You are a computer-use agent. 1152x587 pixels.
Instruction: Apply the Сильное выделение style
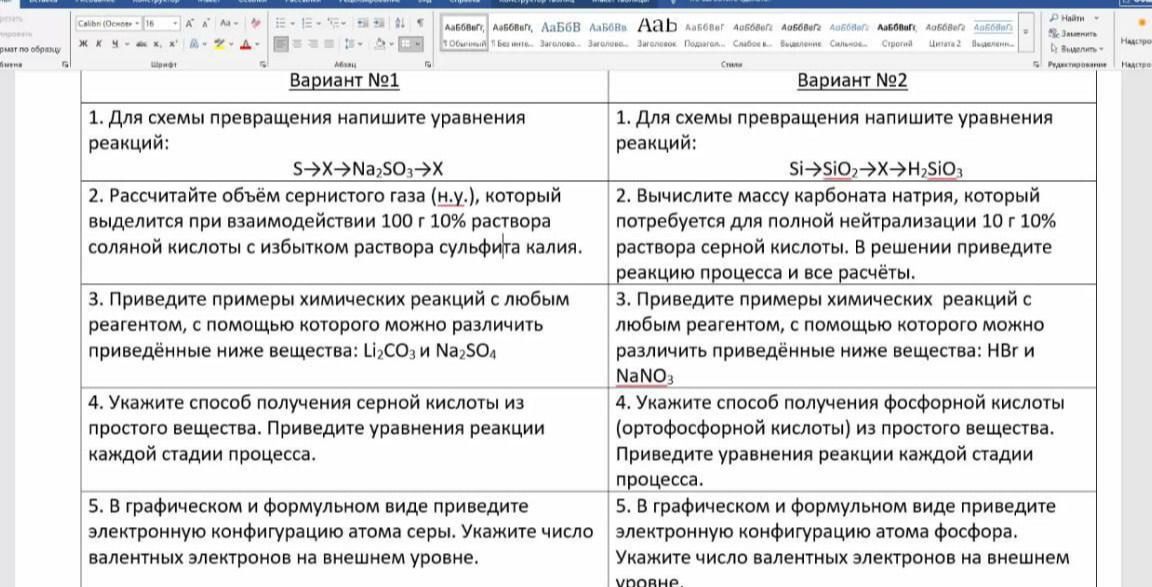coord(849,34)
